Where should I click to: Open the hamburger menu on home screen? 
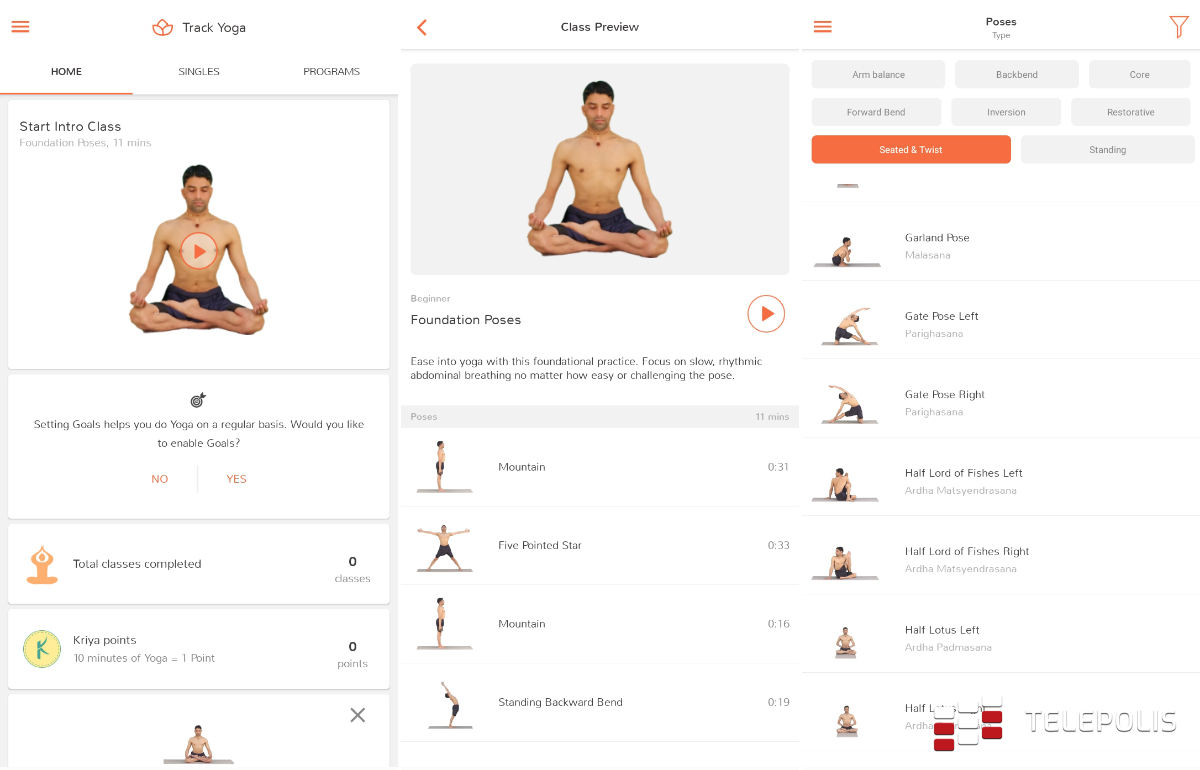pos(20,27)
